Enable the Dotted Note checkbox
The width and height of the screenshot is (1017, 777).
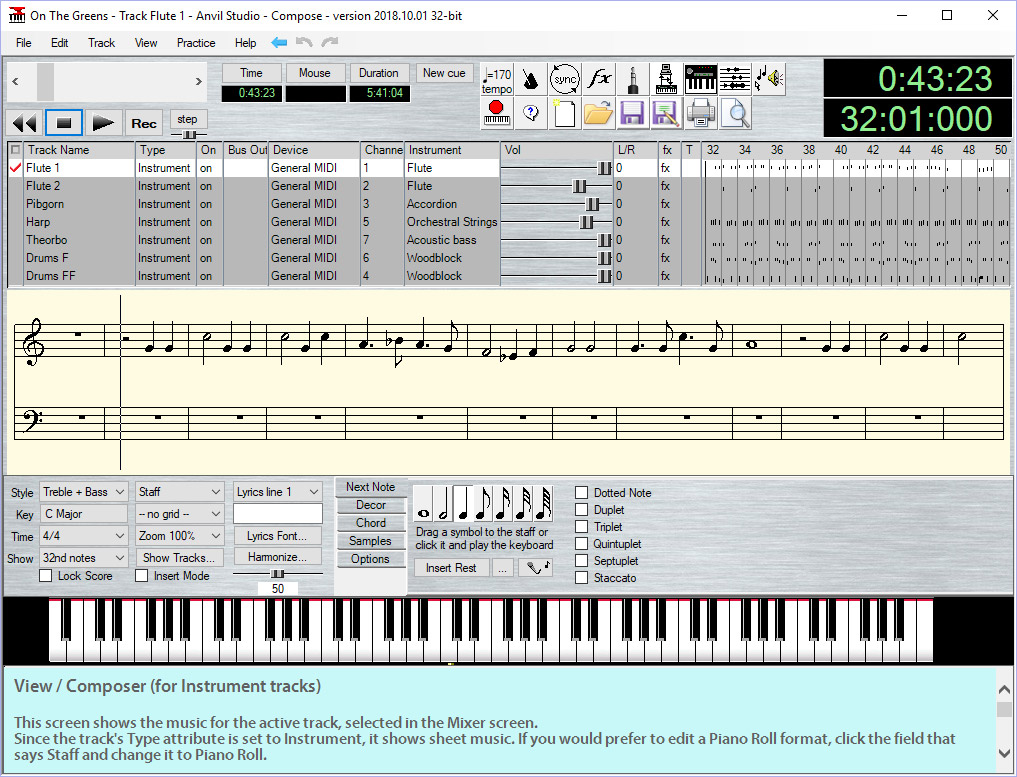[582, 492]
